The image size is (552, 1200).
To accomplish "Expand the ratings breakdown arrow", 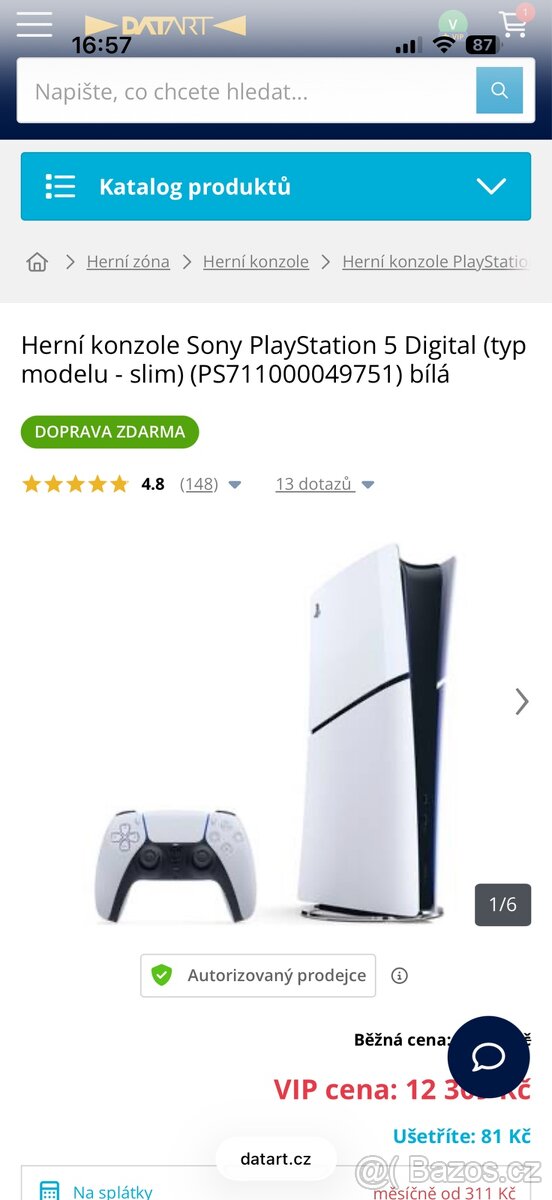I will (235, 485).
